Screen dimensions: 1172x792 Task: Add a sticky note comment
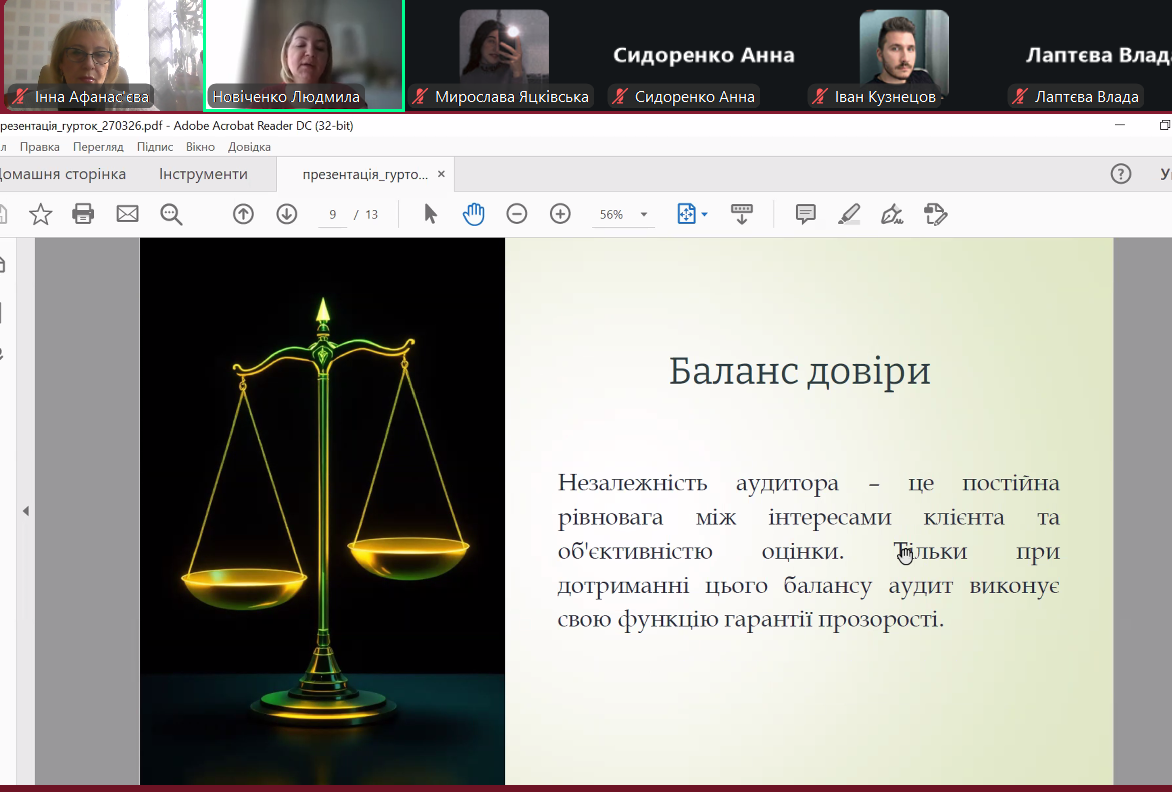click(805, 214)
